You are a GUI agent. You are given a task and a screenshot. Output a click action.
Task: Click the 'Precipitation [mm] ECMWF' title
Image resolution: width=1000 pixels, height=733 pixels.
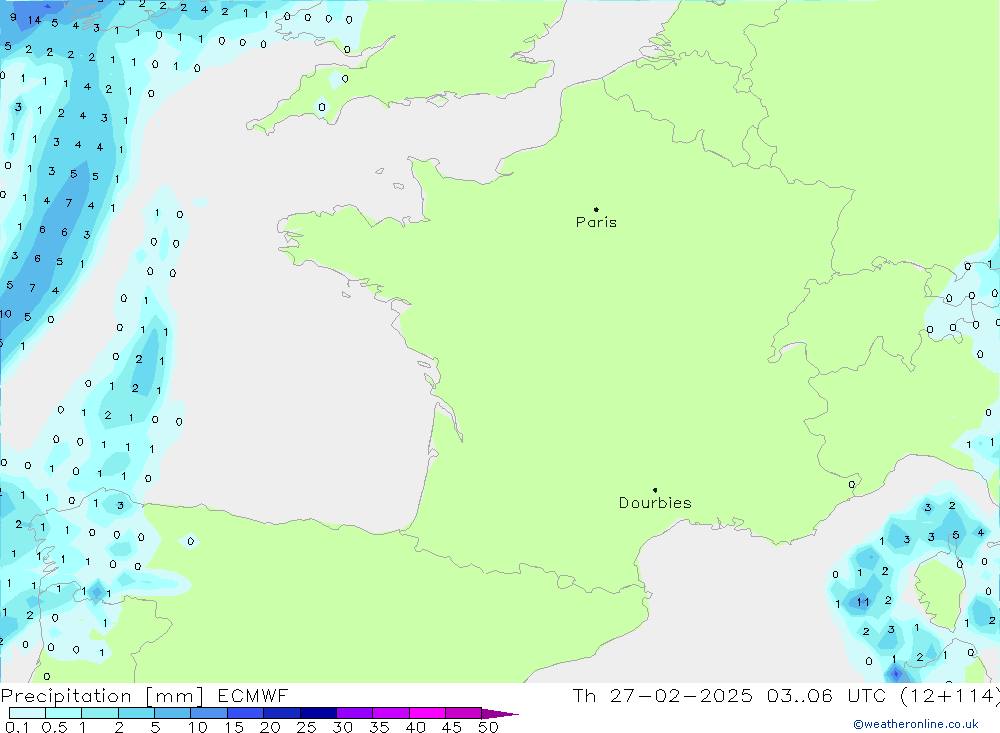[145, 695]
